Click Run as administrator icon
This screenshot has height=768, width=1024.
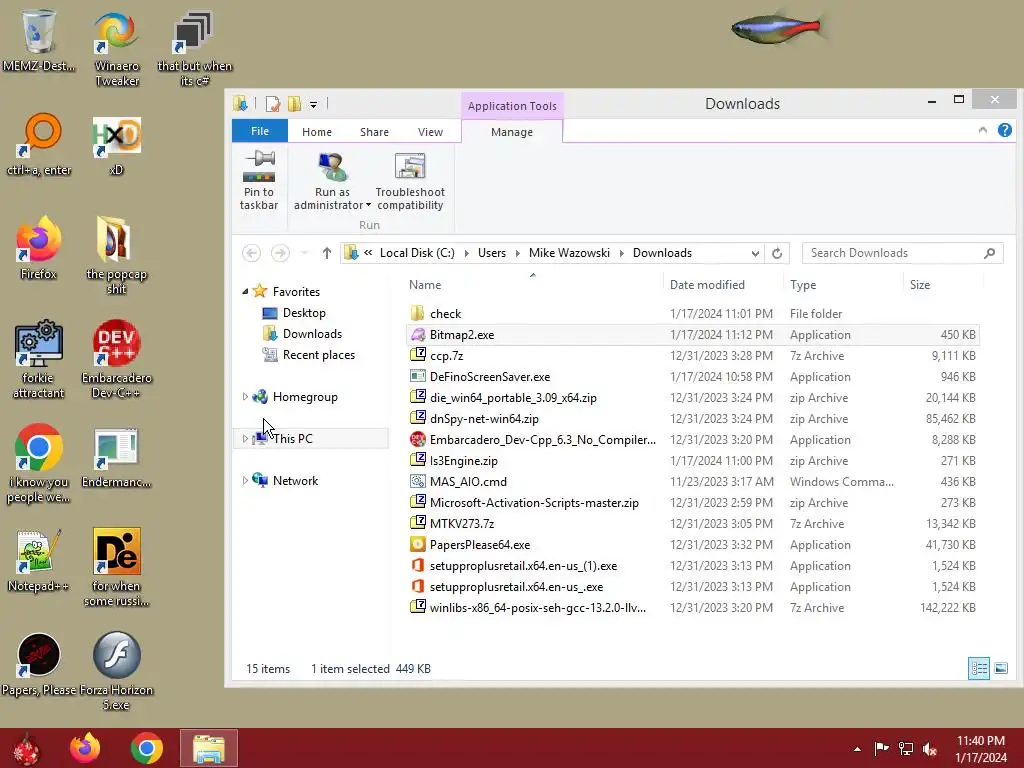[x=332, y=167]
